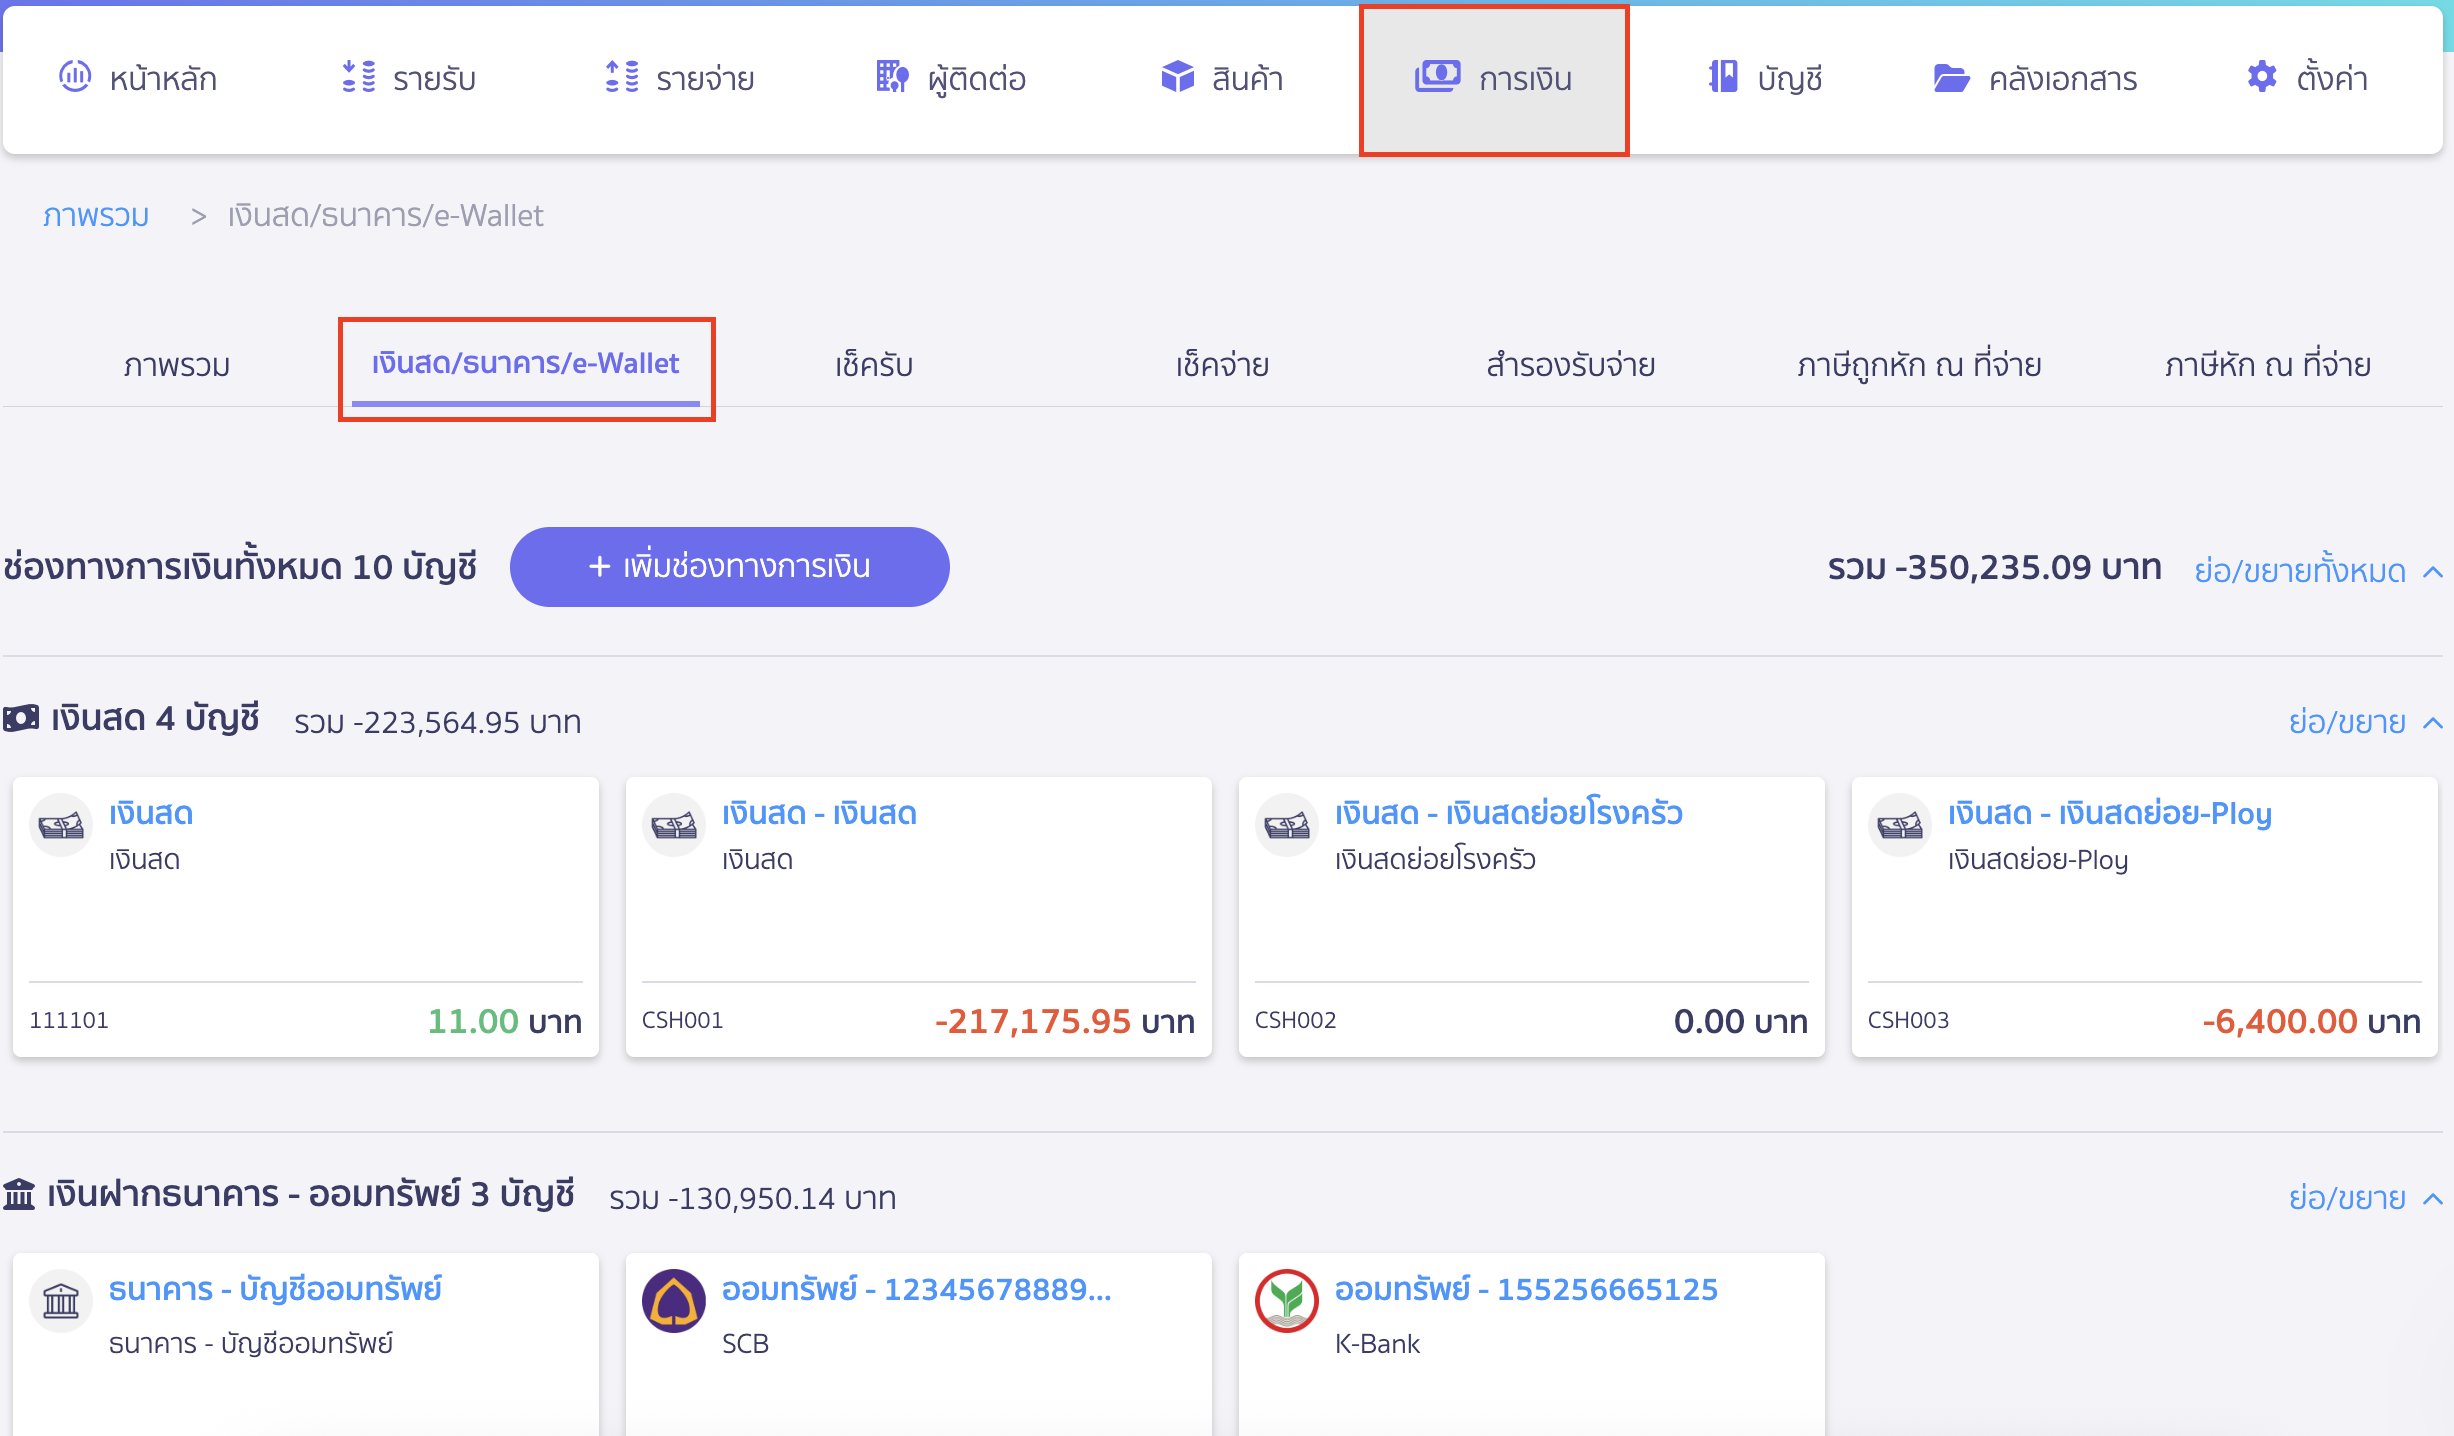Click the รวม -223,564.95 บาท cash total
This screenshot has width=2454, height=1436.
pos(437,722)
